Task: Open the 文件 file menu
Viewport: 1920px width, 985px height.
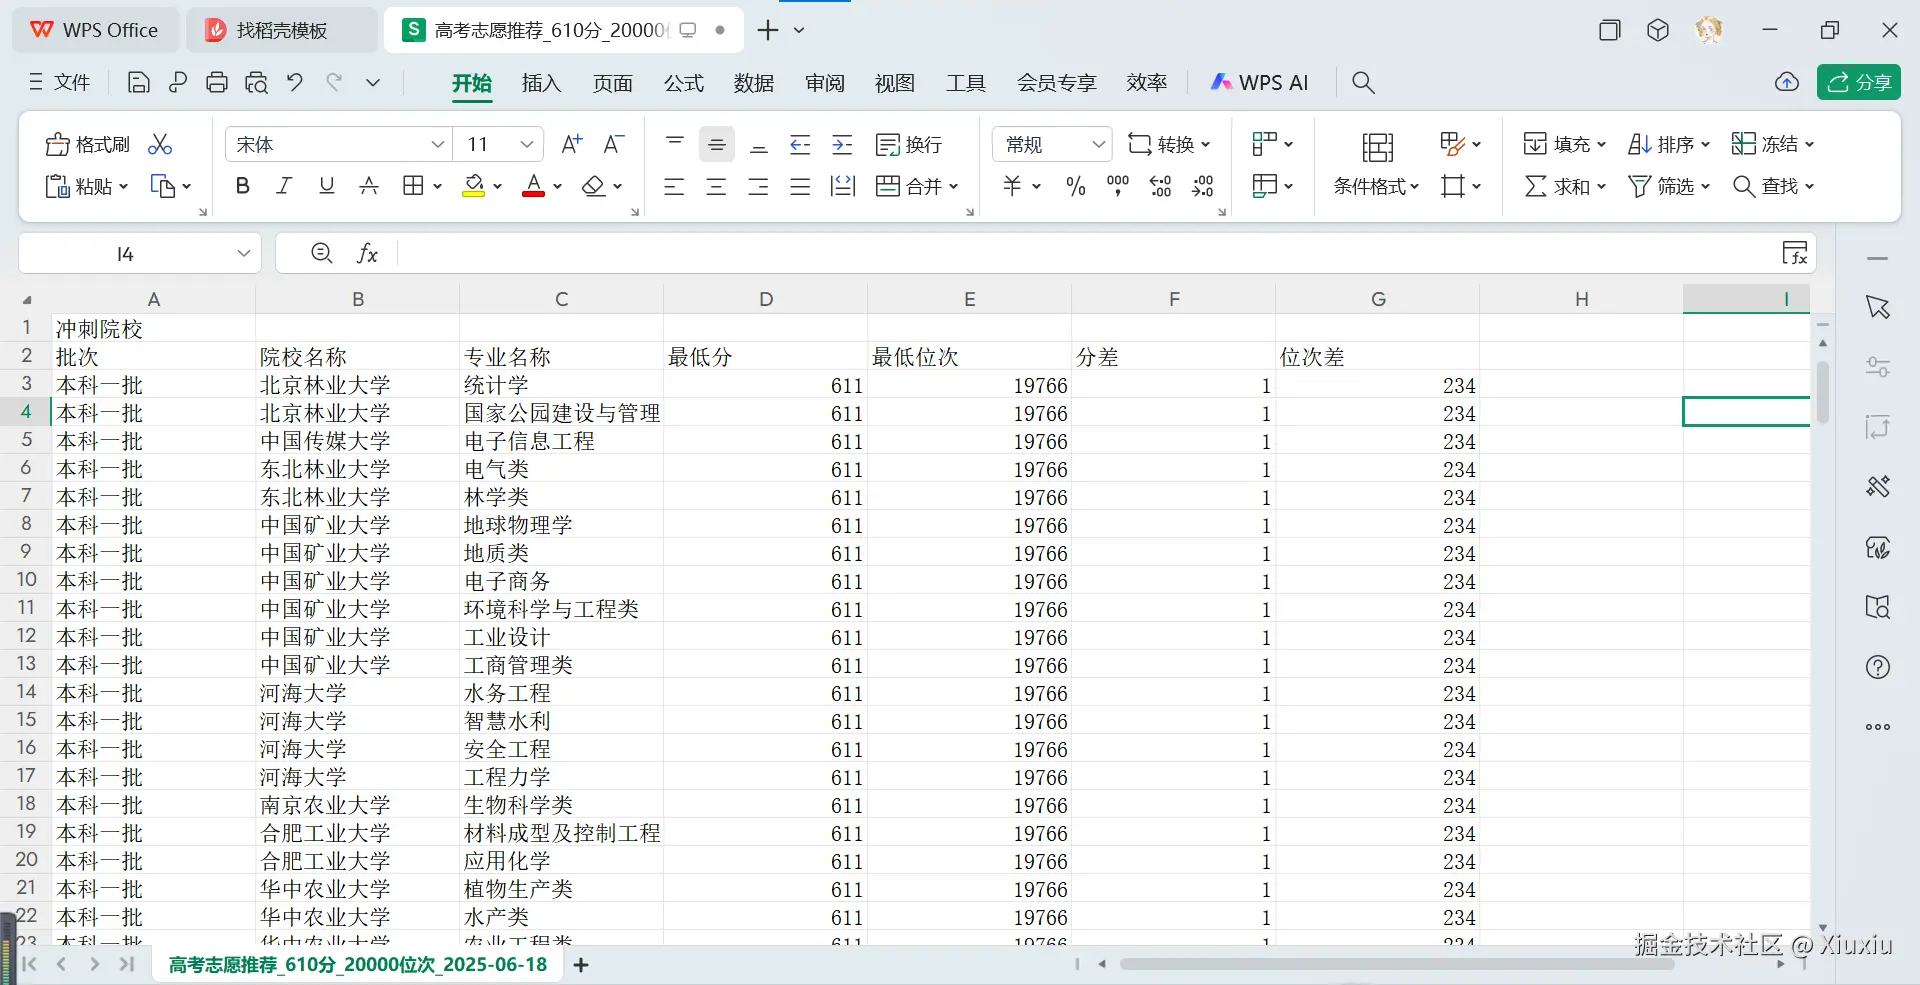Action: point(60,83)
